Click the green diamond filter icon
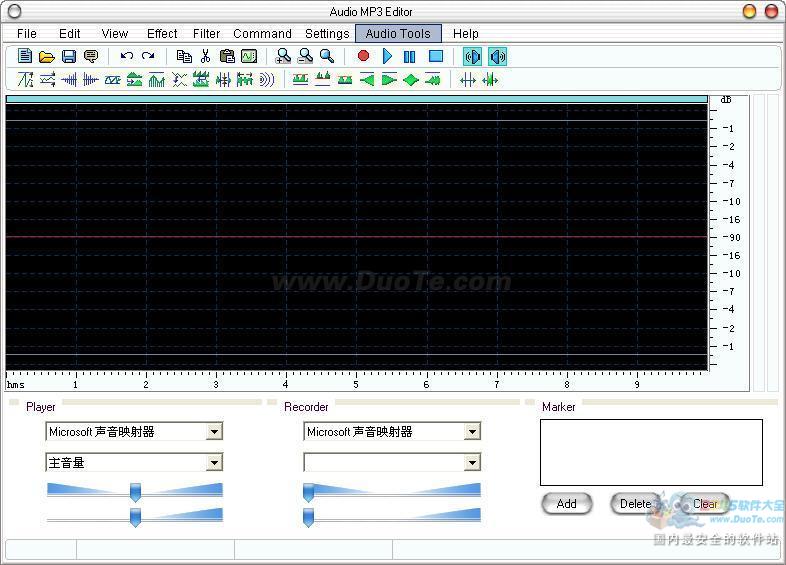 point(411,79)
